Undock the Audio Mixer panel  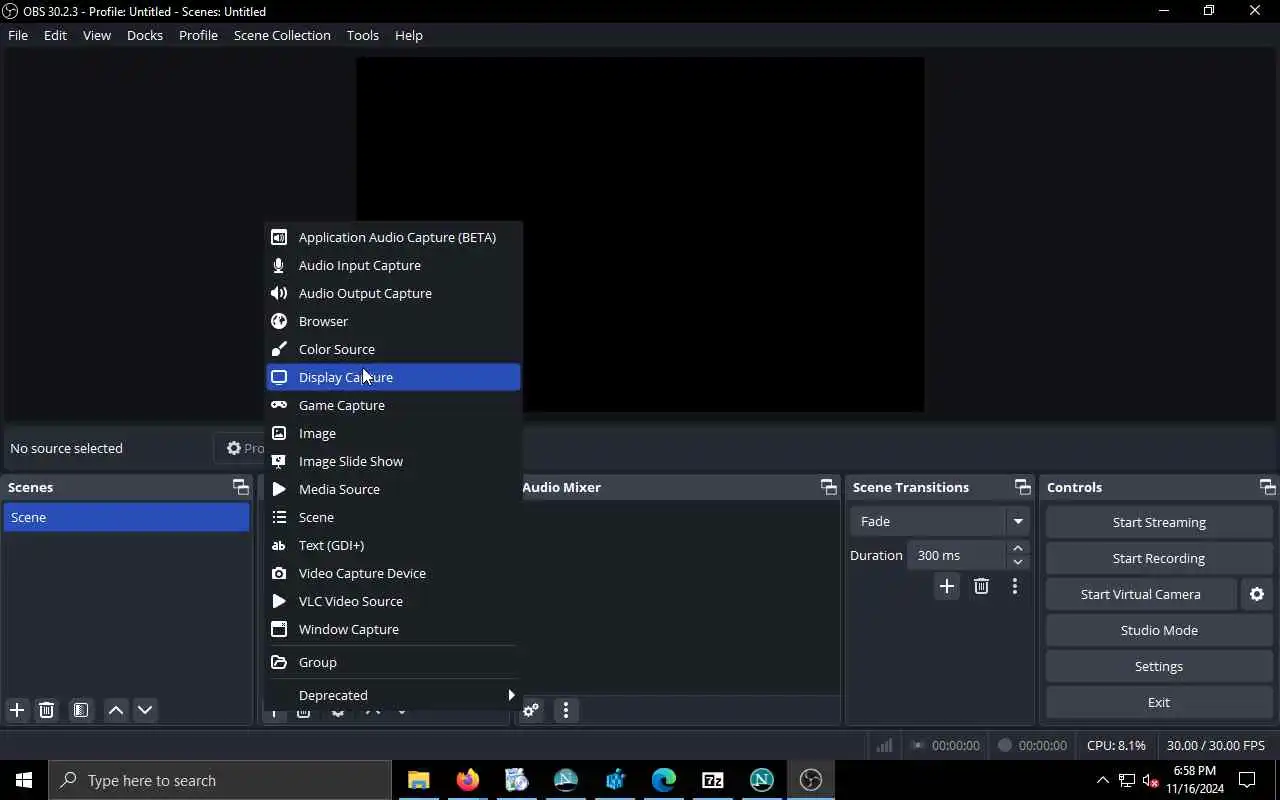coord(829,487)
